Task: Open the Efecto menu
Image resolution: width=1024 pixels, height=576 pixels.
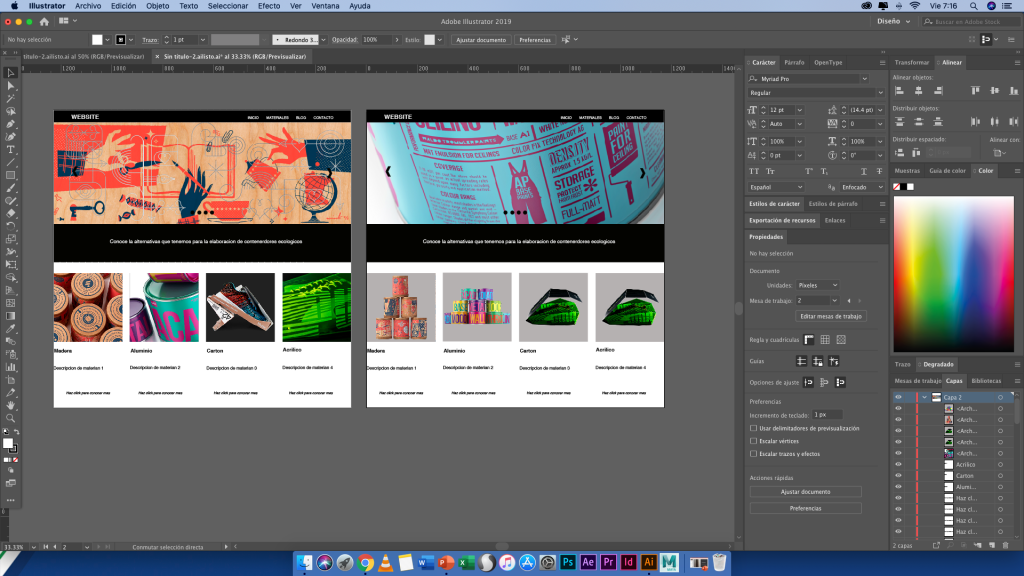Action: [269, 6]
